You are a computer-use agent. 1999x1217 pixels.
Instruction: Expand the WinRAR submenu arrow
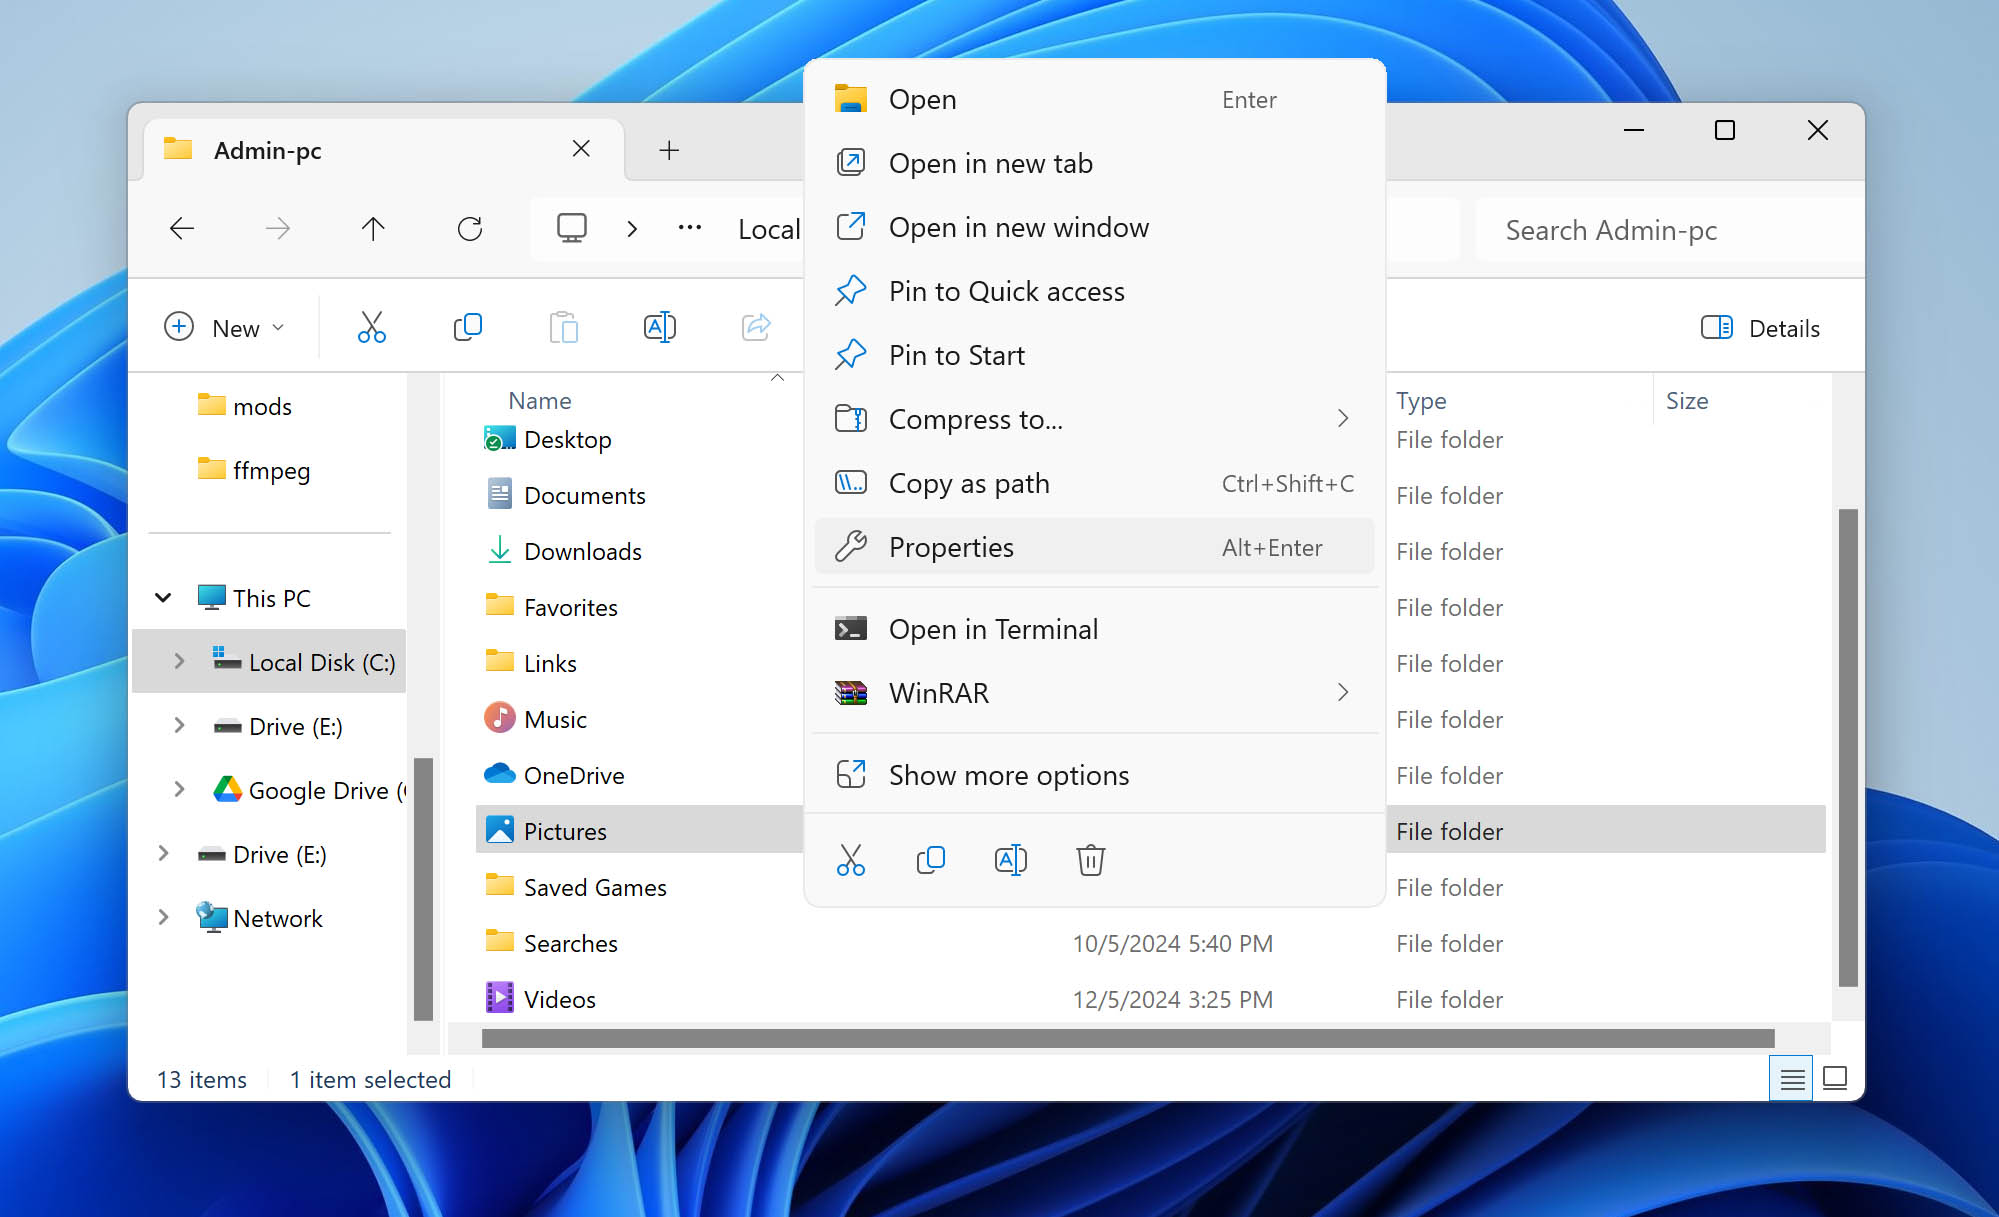(x=1343, y=693)
